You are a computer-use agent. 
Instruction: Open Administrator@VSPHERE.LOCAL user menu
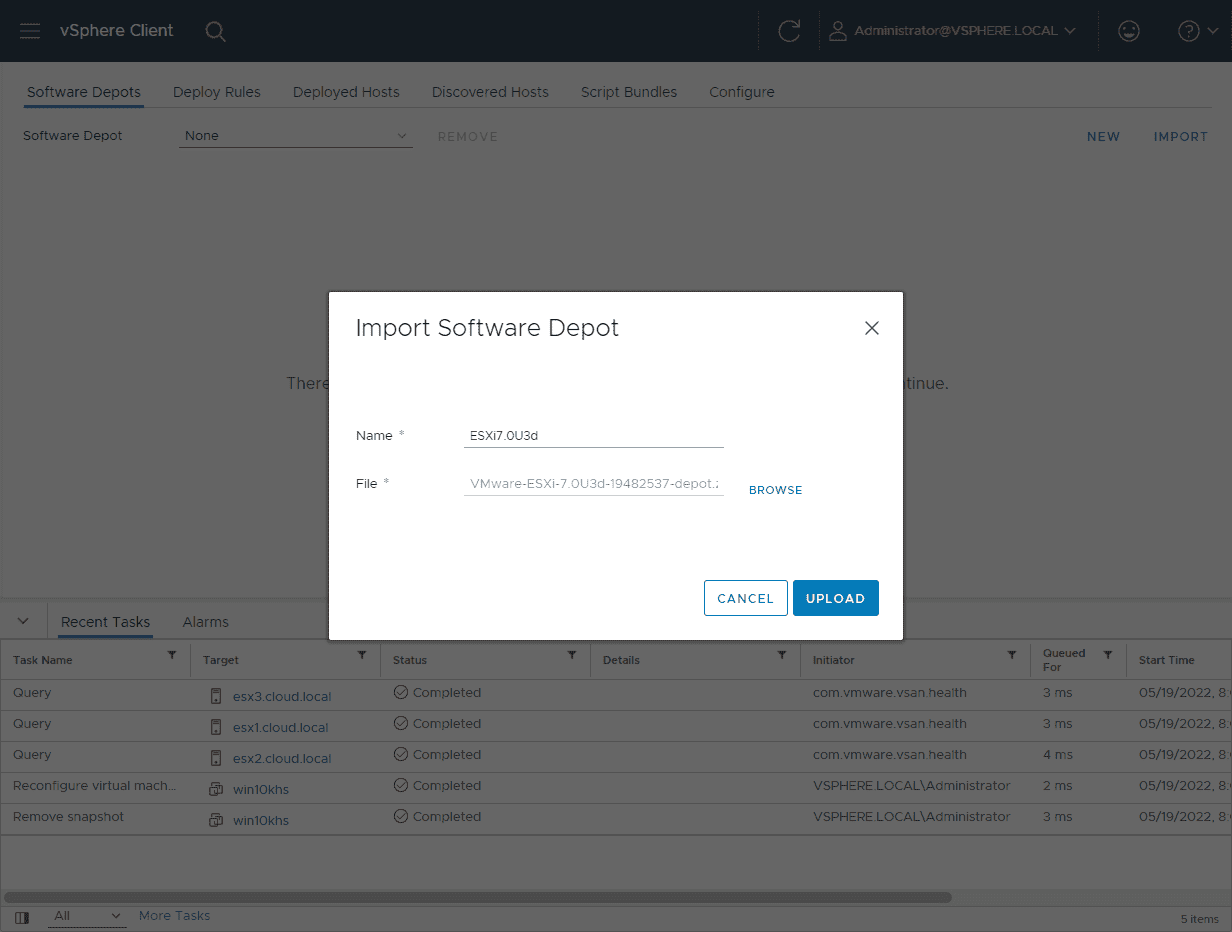(x=953, y=31)
